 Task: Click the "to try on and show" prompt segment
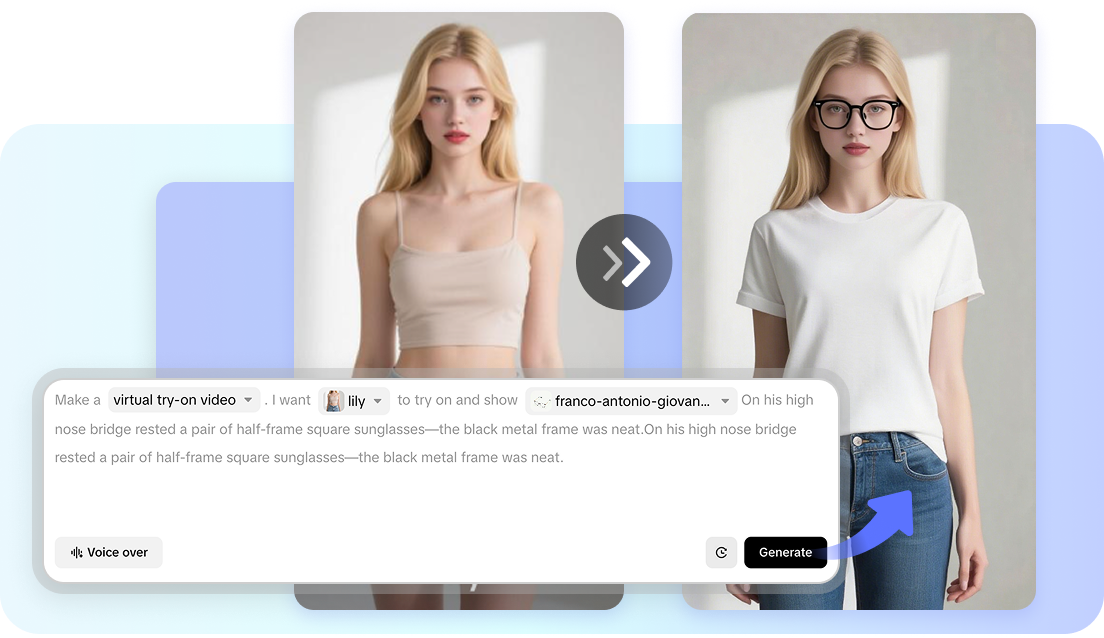tap(457, 399)
